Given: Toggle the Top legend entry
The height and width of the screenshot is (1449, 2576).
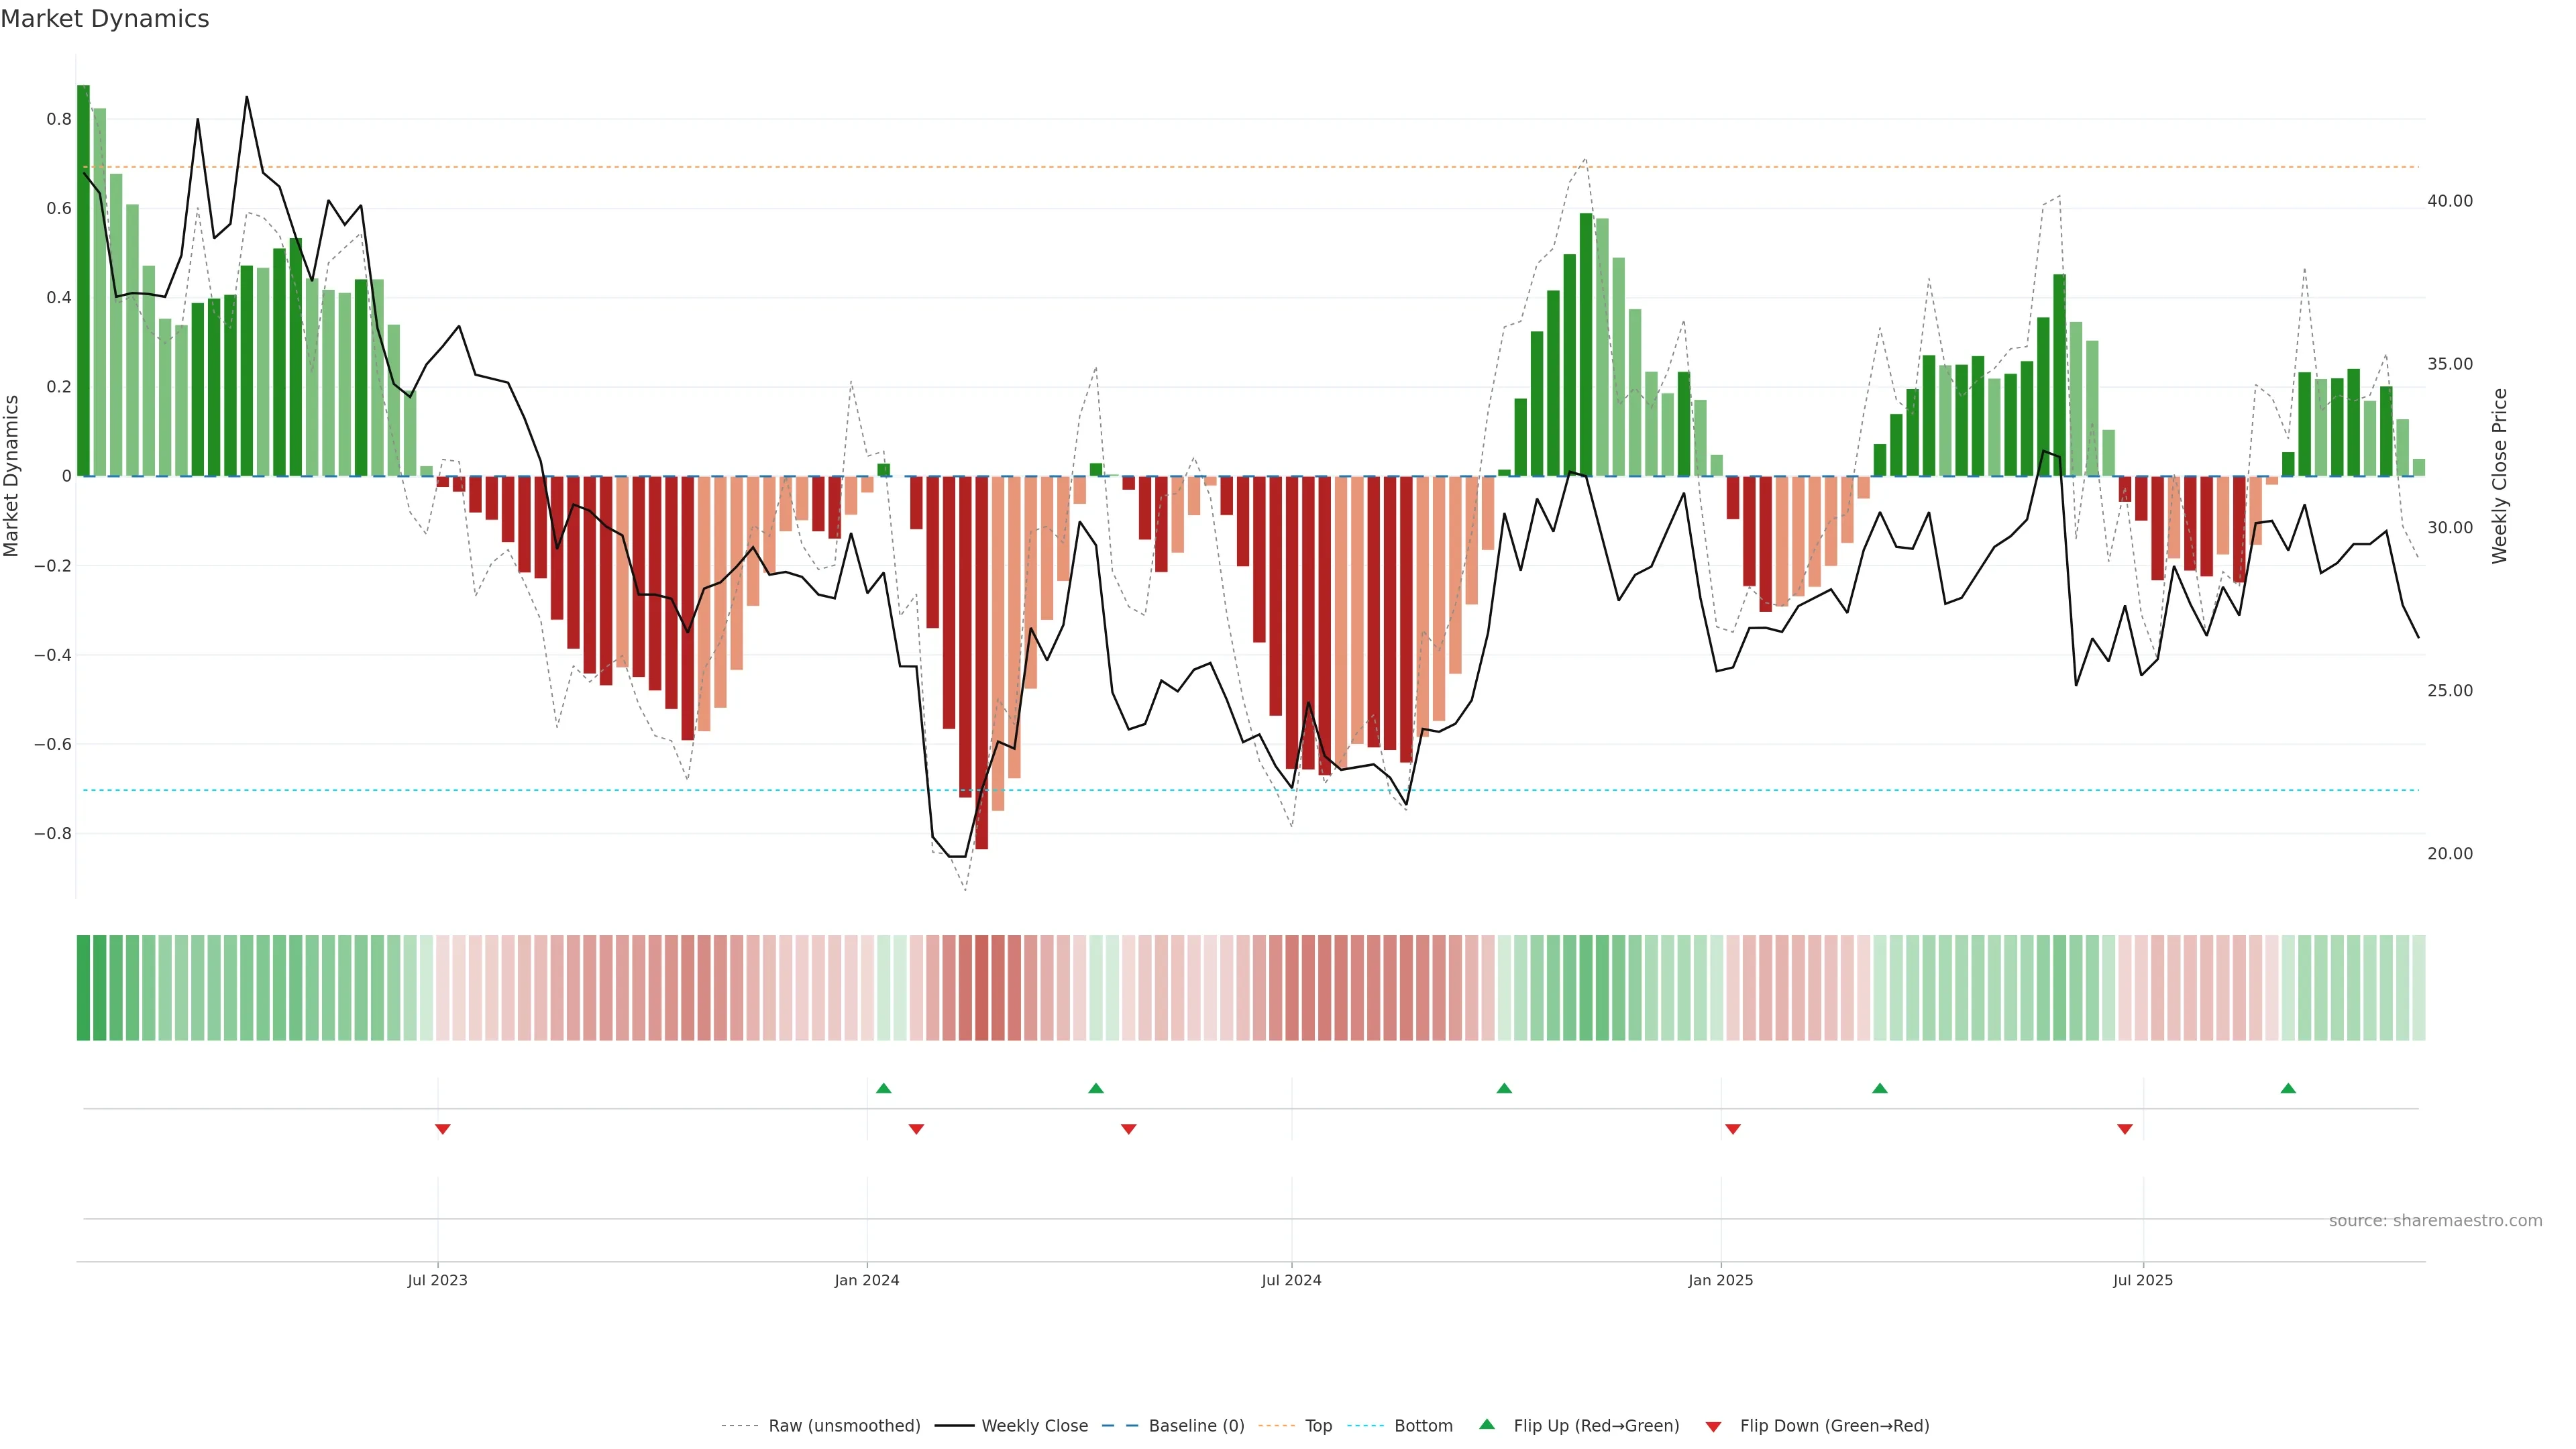Looking at the screenshot, I should (x=1318, y=1426).
